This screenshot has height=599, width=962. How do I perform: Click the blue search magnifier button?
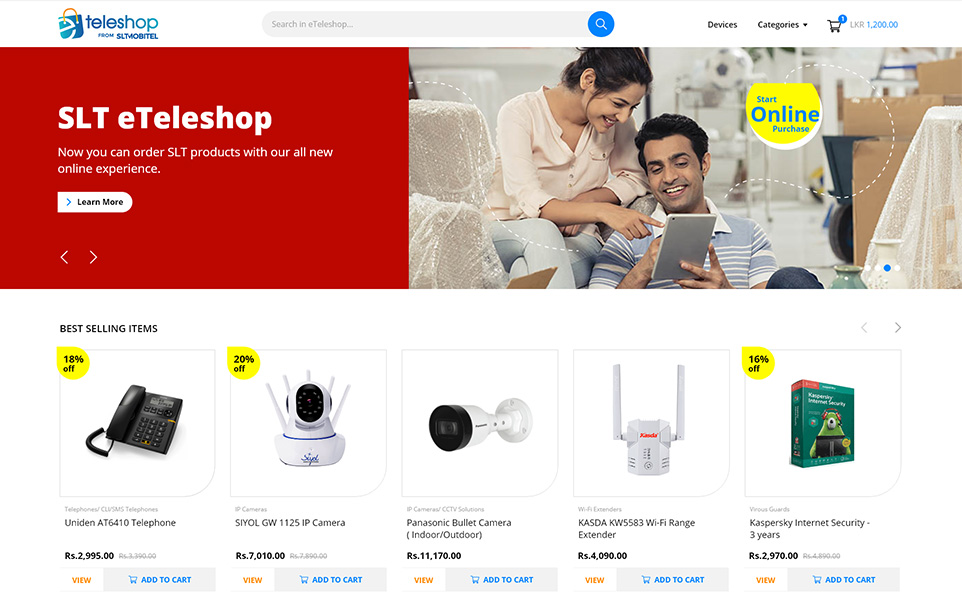[x=601, y=24]
